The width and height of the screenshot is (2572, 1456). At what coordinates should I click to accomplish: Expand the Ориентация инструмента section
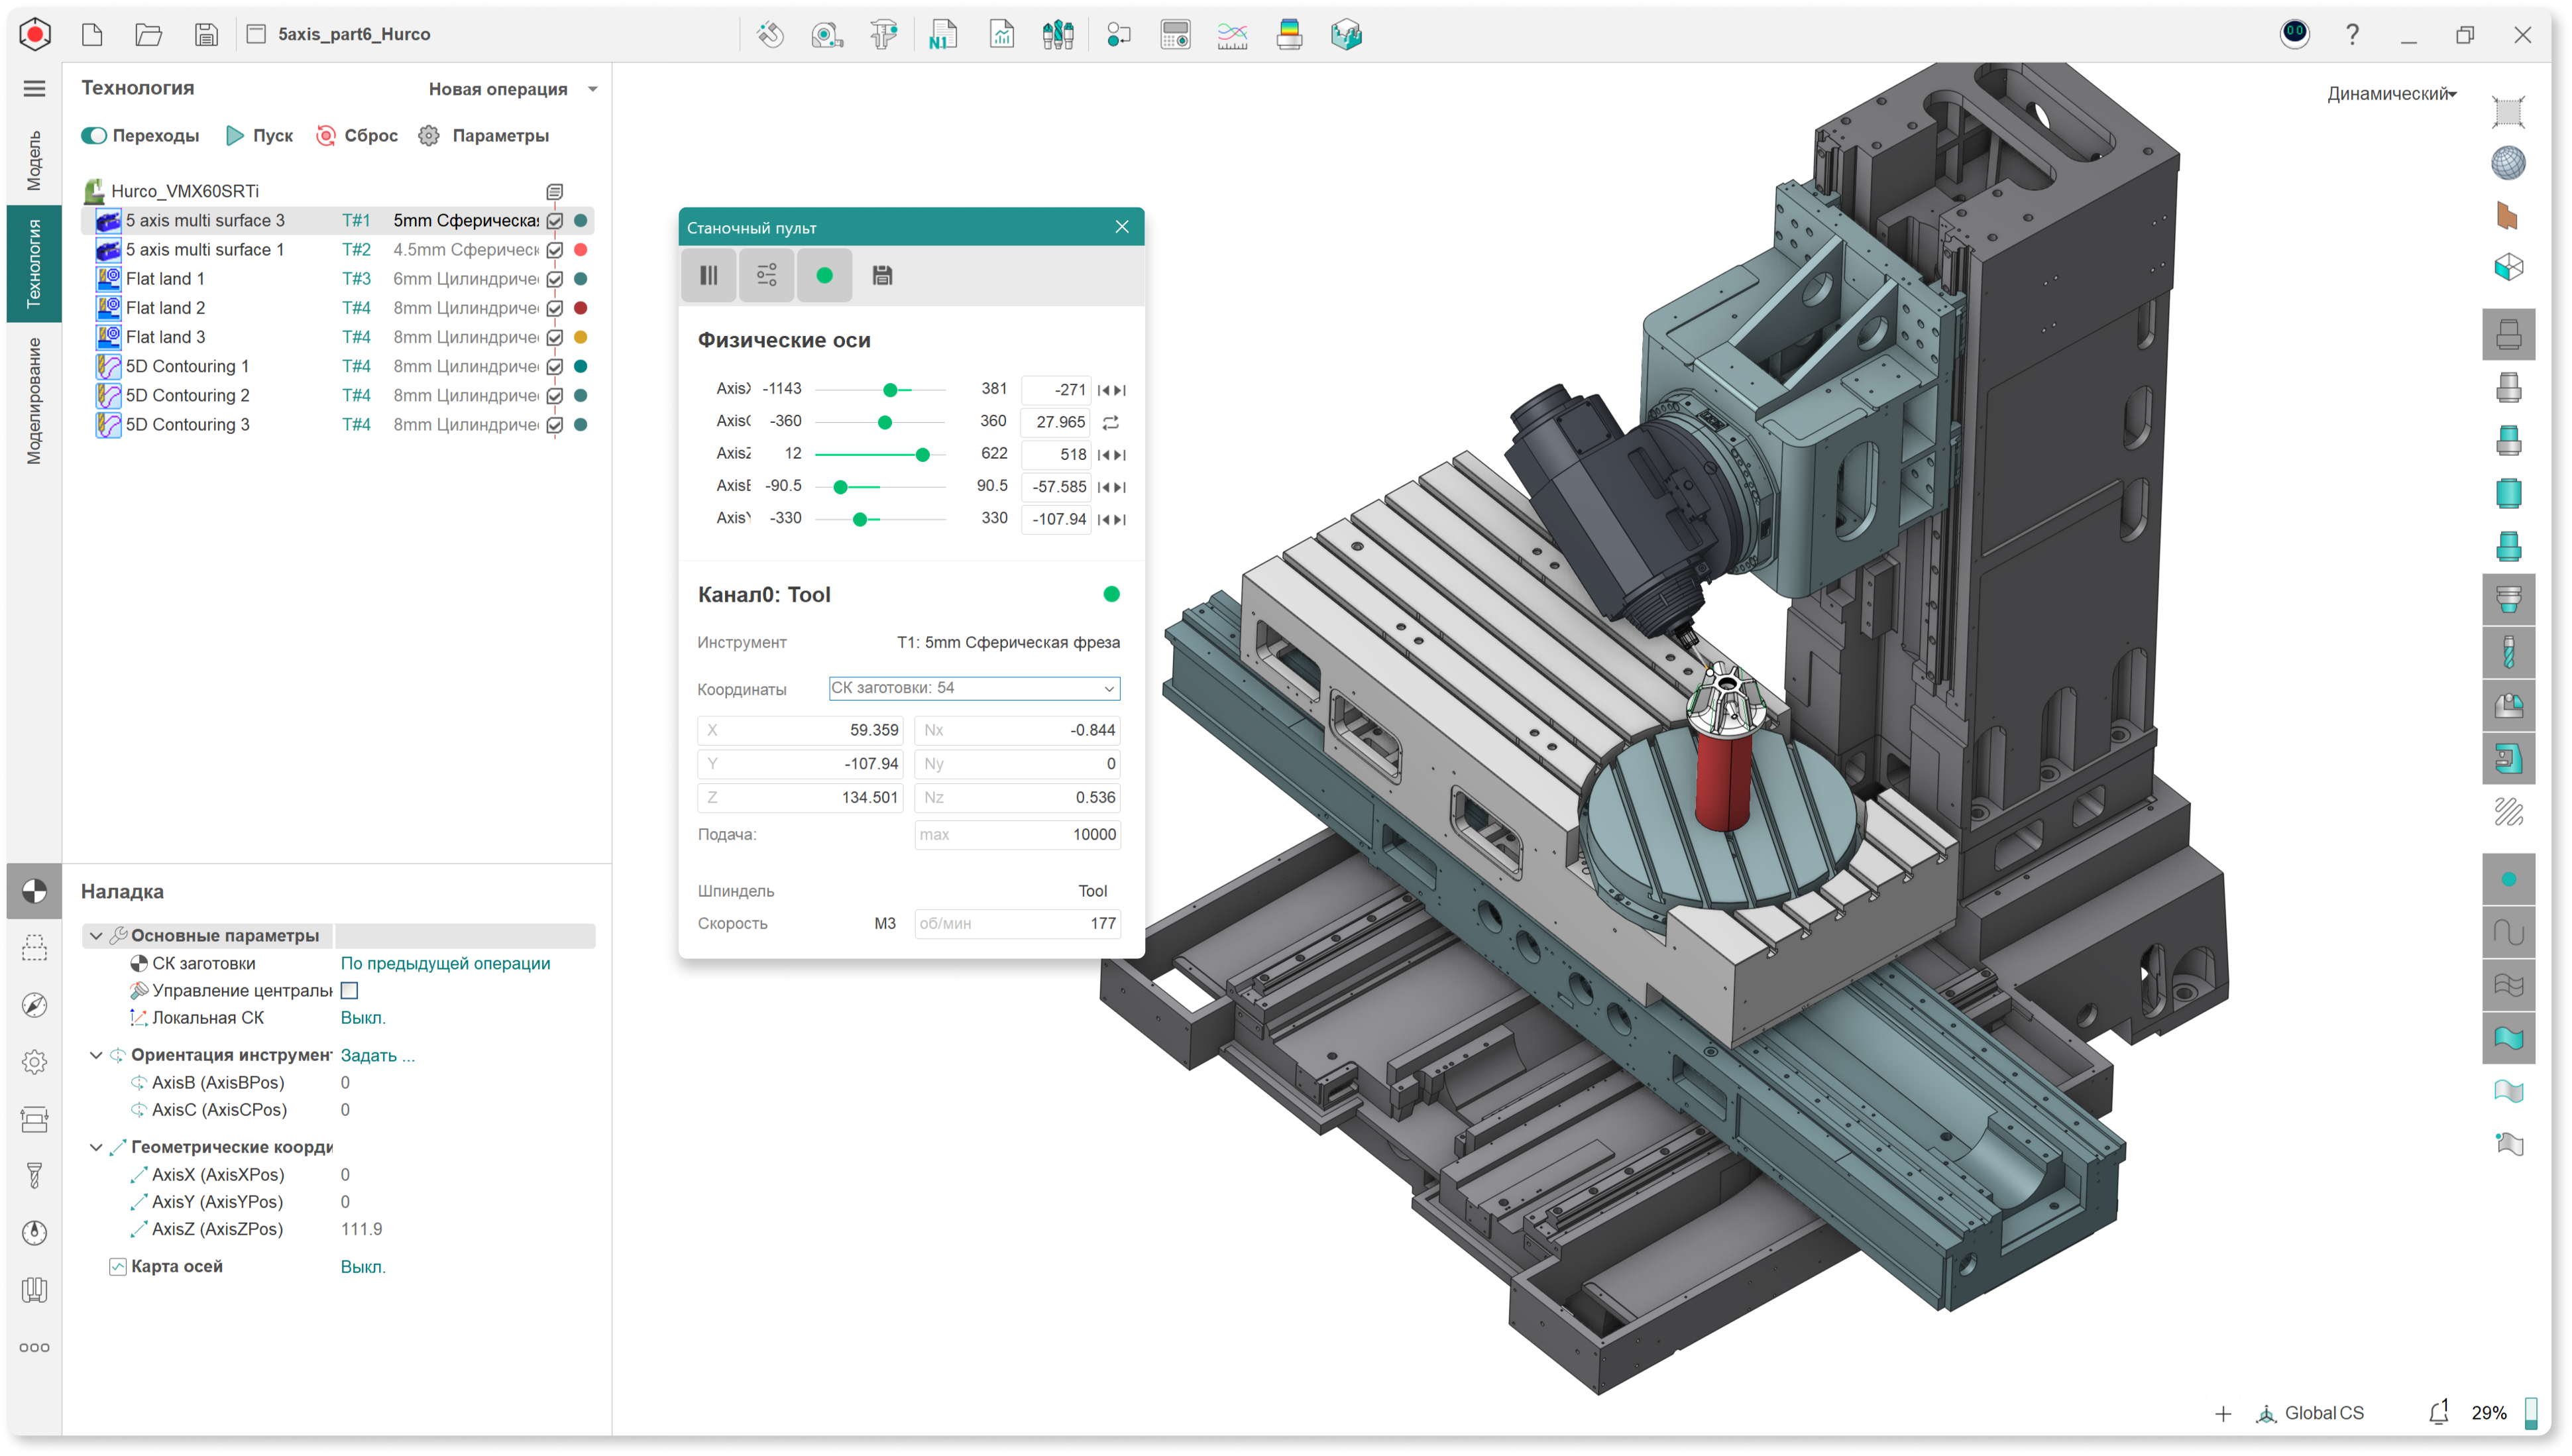pyautogui.click(x=93, y=1055)
